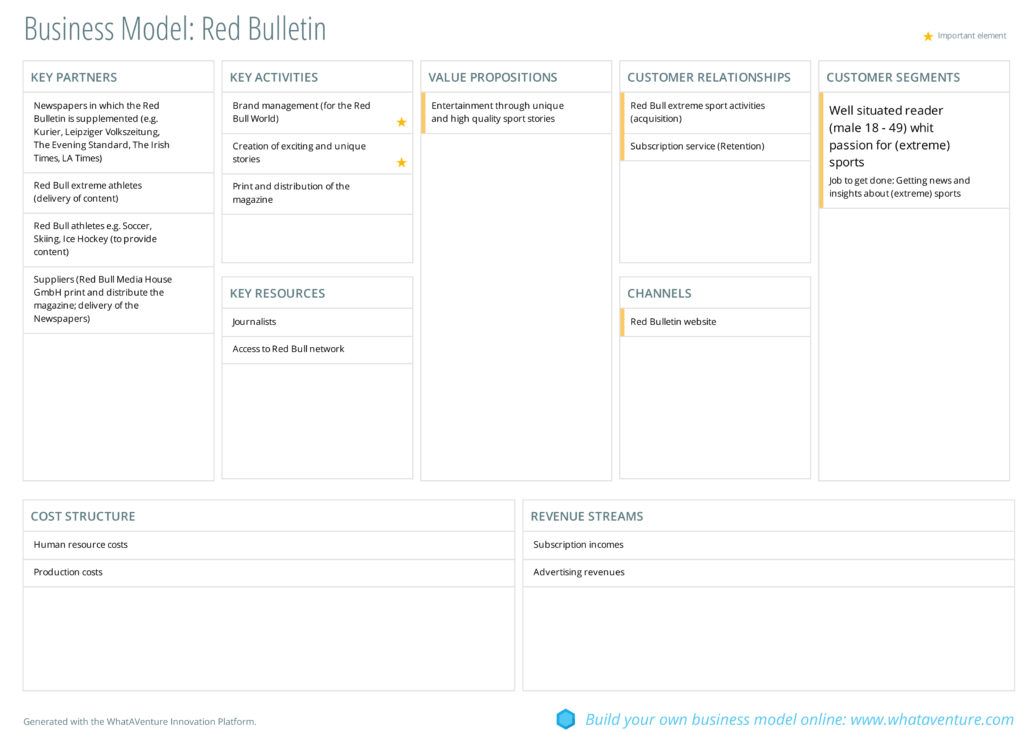Select the 'Access to Red Bull network' card
Image resolution: width=1024 pixels, height=732 pixels.
(x=317, y=349)
